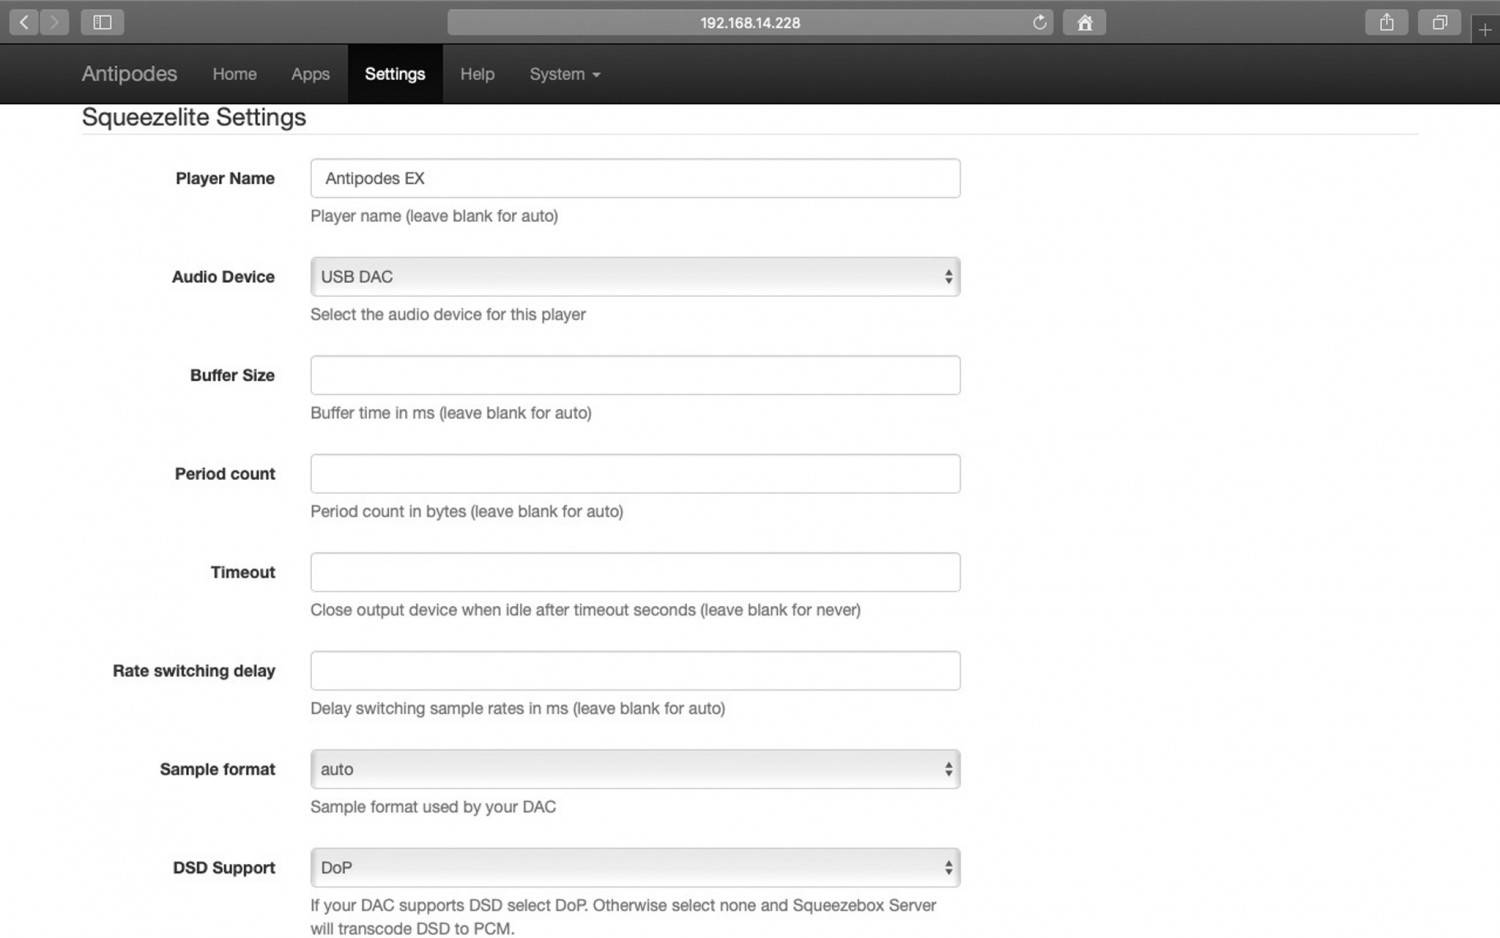The width and height of the screenshot is (1500, 938).
Task: Click the Rate switching delay input field
Action: pos(635,671)
